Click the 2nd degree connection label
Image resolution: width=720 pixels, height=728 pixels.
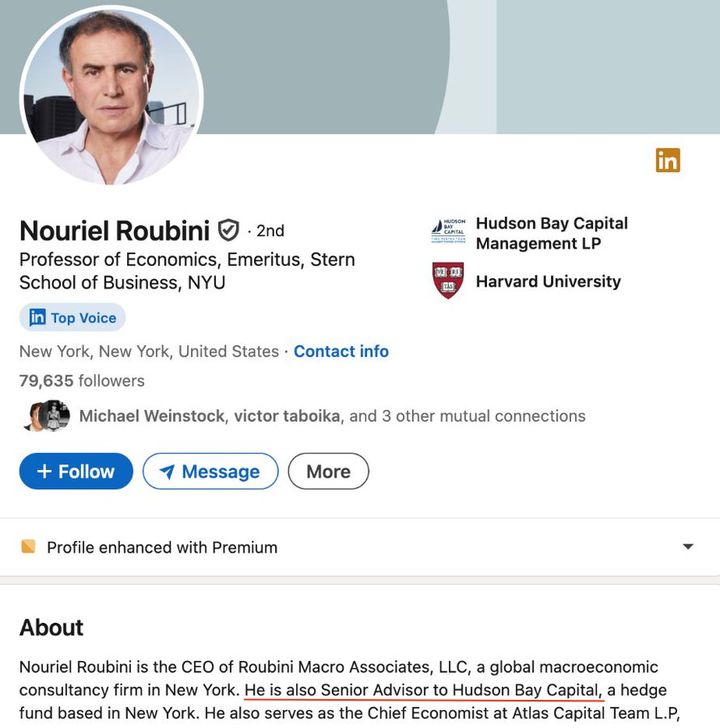pos(270,231)
